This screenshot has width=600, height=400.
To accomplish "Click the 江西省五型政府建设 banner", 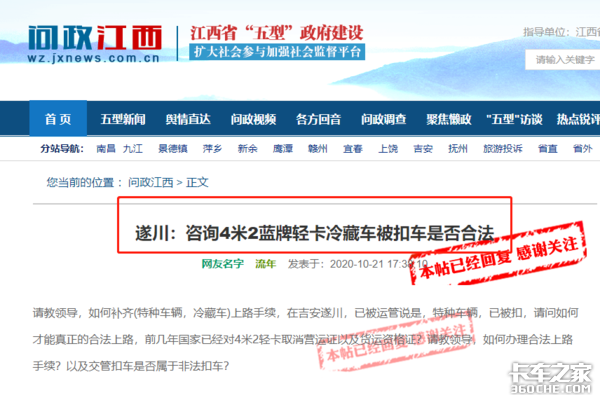I will [x=277, y=42].
